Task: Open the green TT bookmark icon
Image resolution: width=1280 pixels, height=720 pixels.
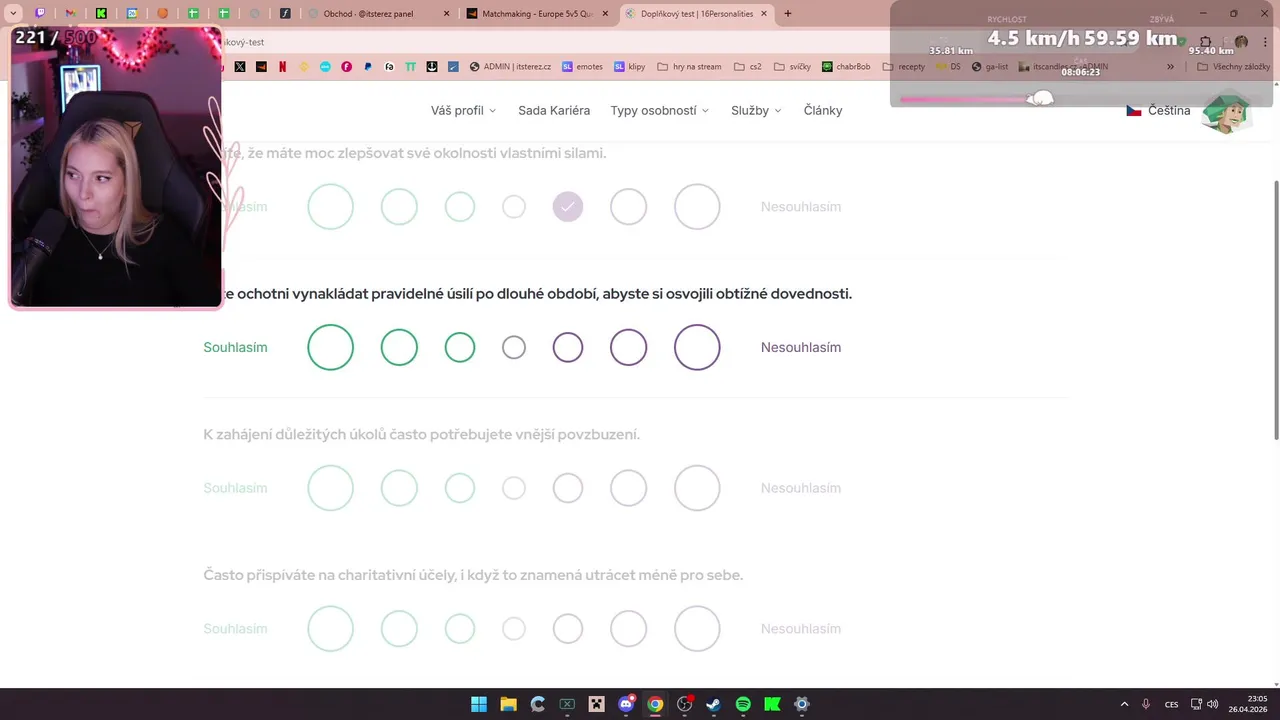Action: [410, 67]
